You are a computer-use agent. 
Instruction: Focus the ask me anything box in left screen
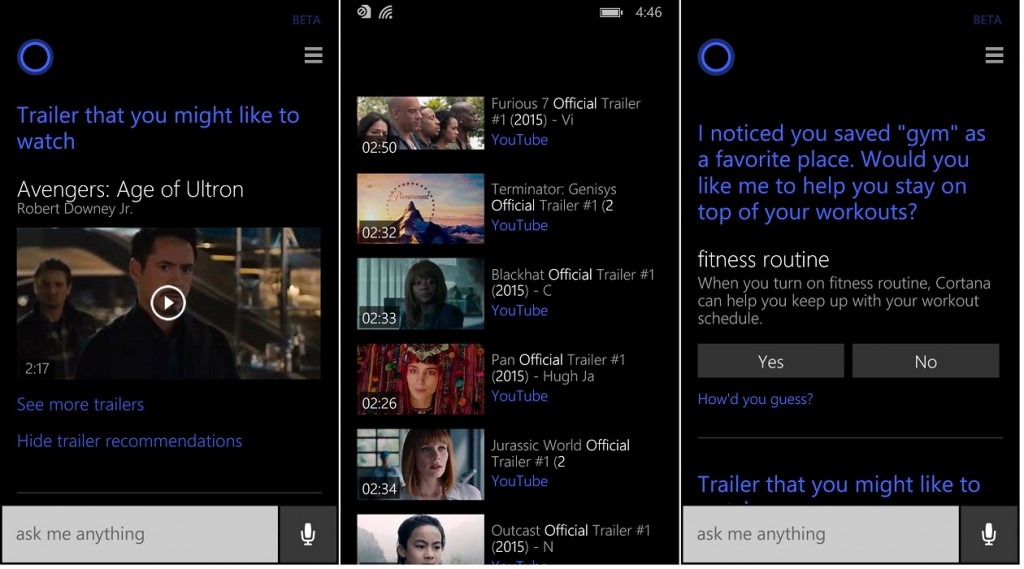[140, 534]
